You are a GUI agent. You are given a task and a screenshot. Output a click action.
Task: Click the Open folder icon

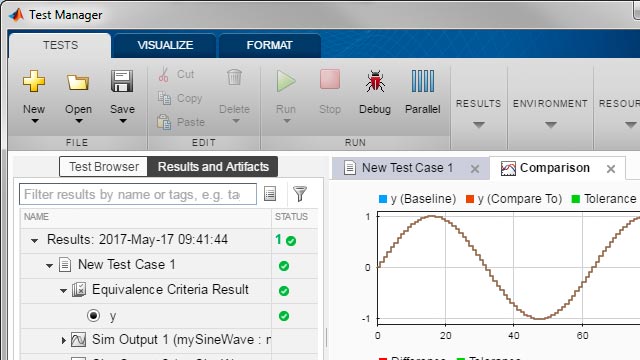coord(78,82)
